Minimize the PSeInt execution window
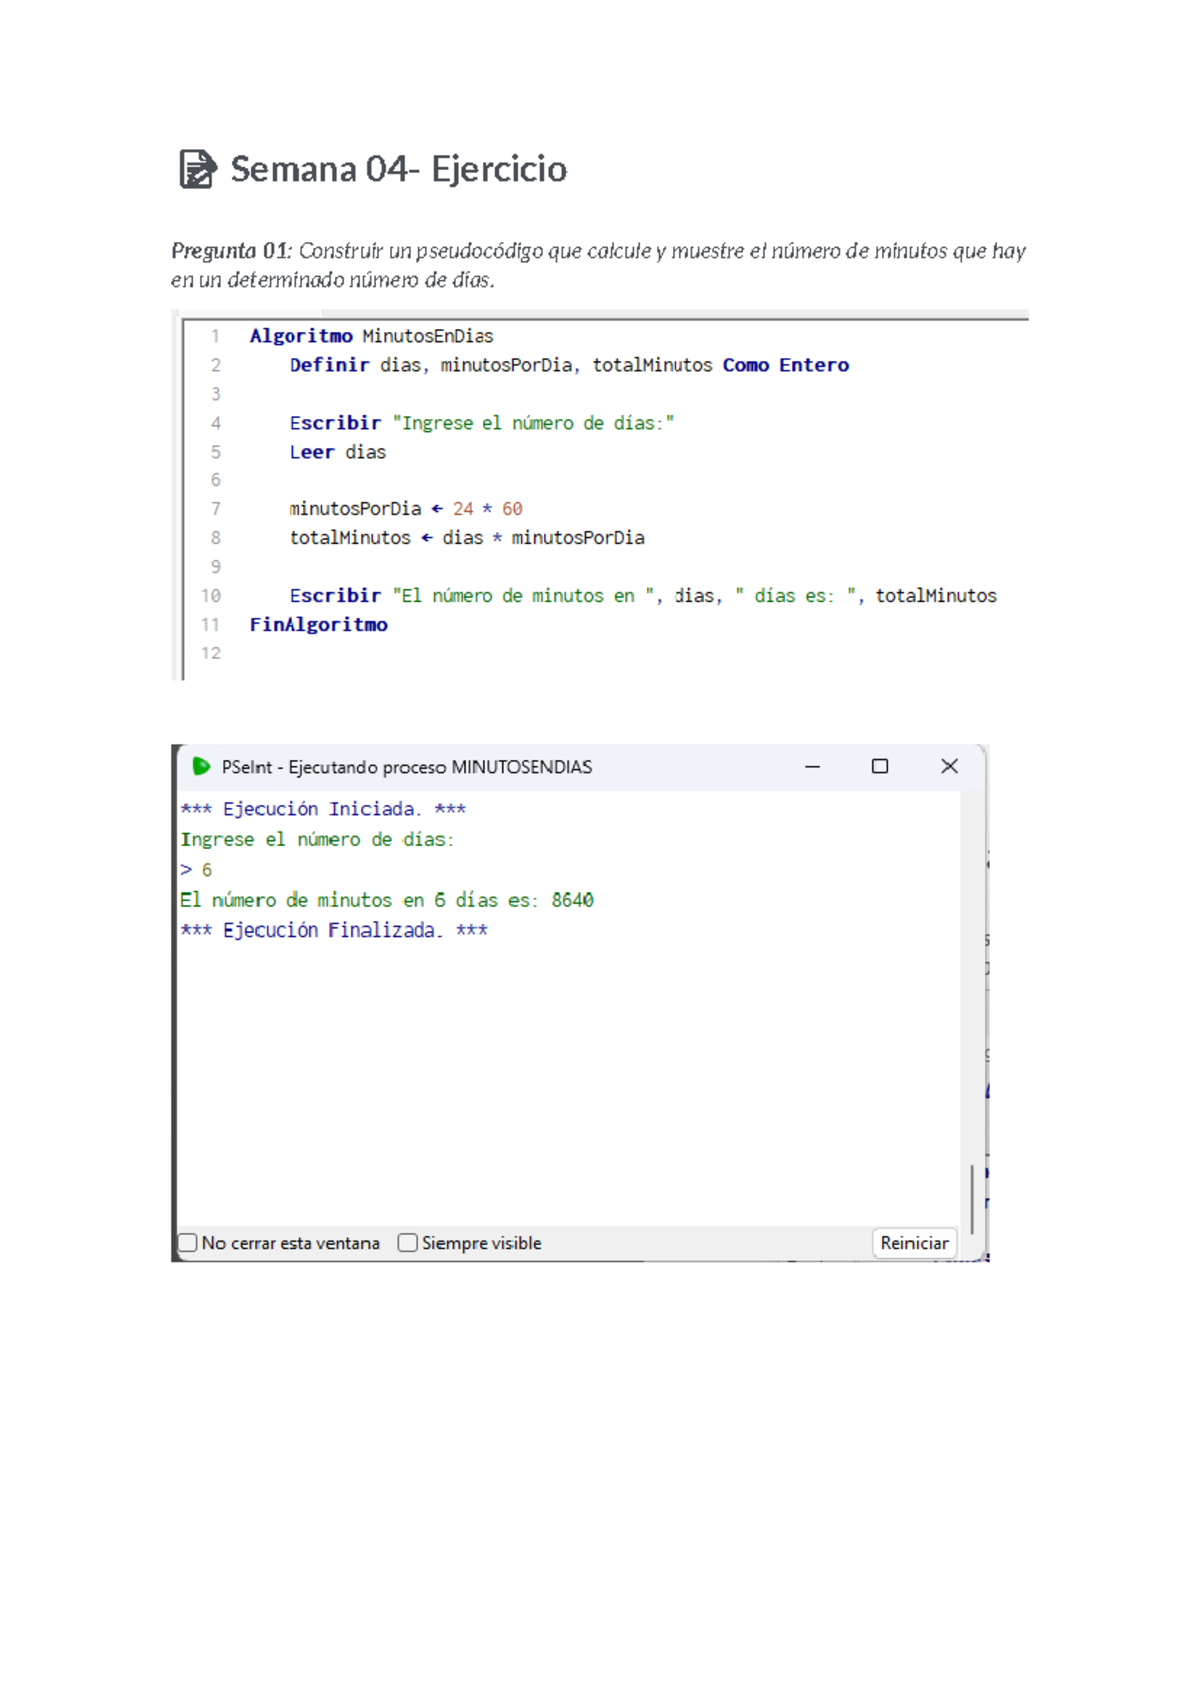Viewport: 1200px width, 1696px height. (812, 766)
